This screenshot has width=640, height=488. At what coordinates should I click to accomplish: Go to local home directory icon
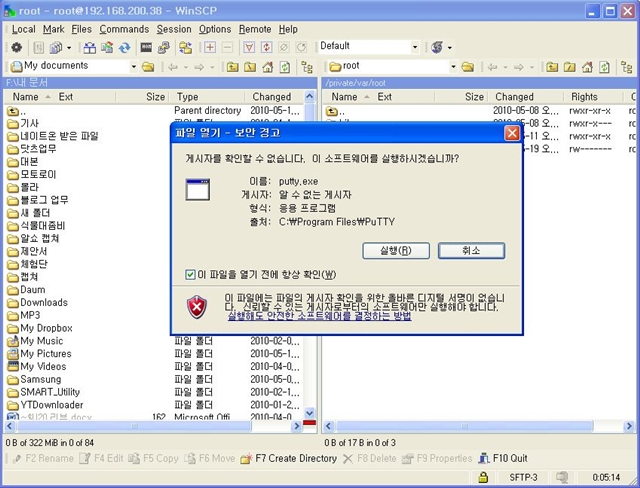point(267,67)
